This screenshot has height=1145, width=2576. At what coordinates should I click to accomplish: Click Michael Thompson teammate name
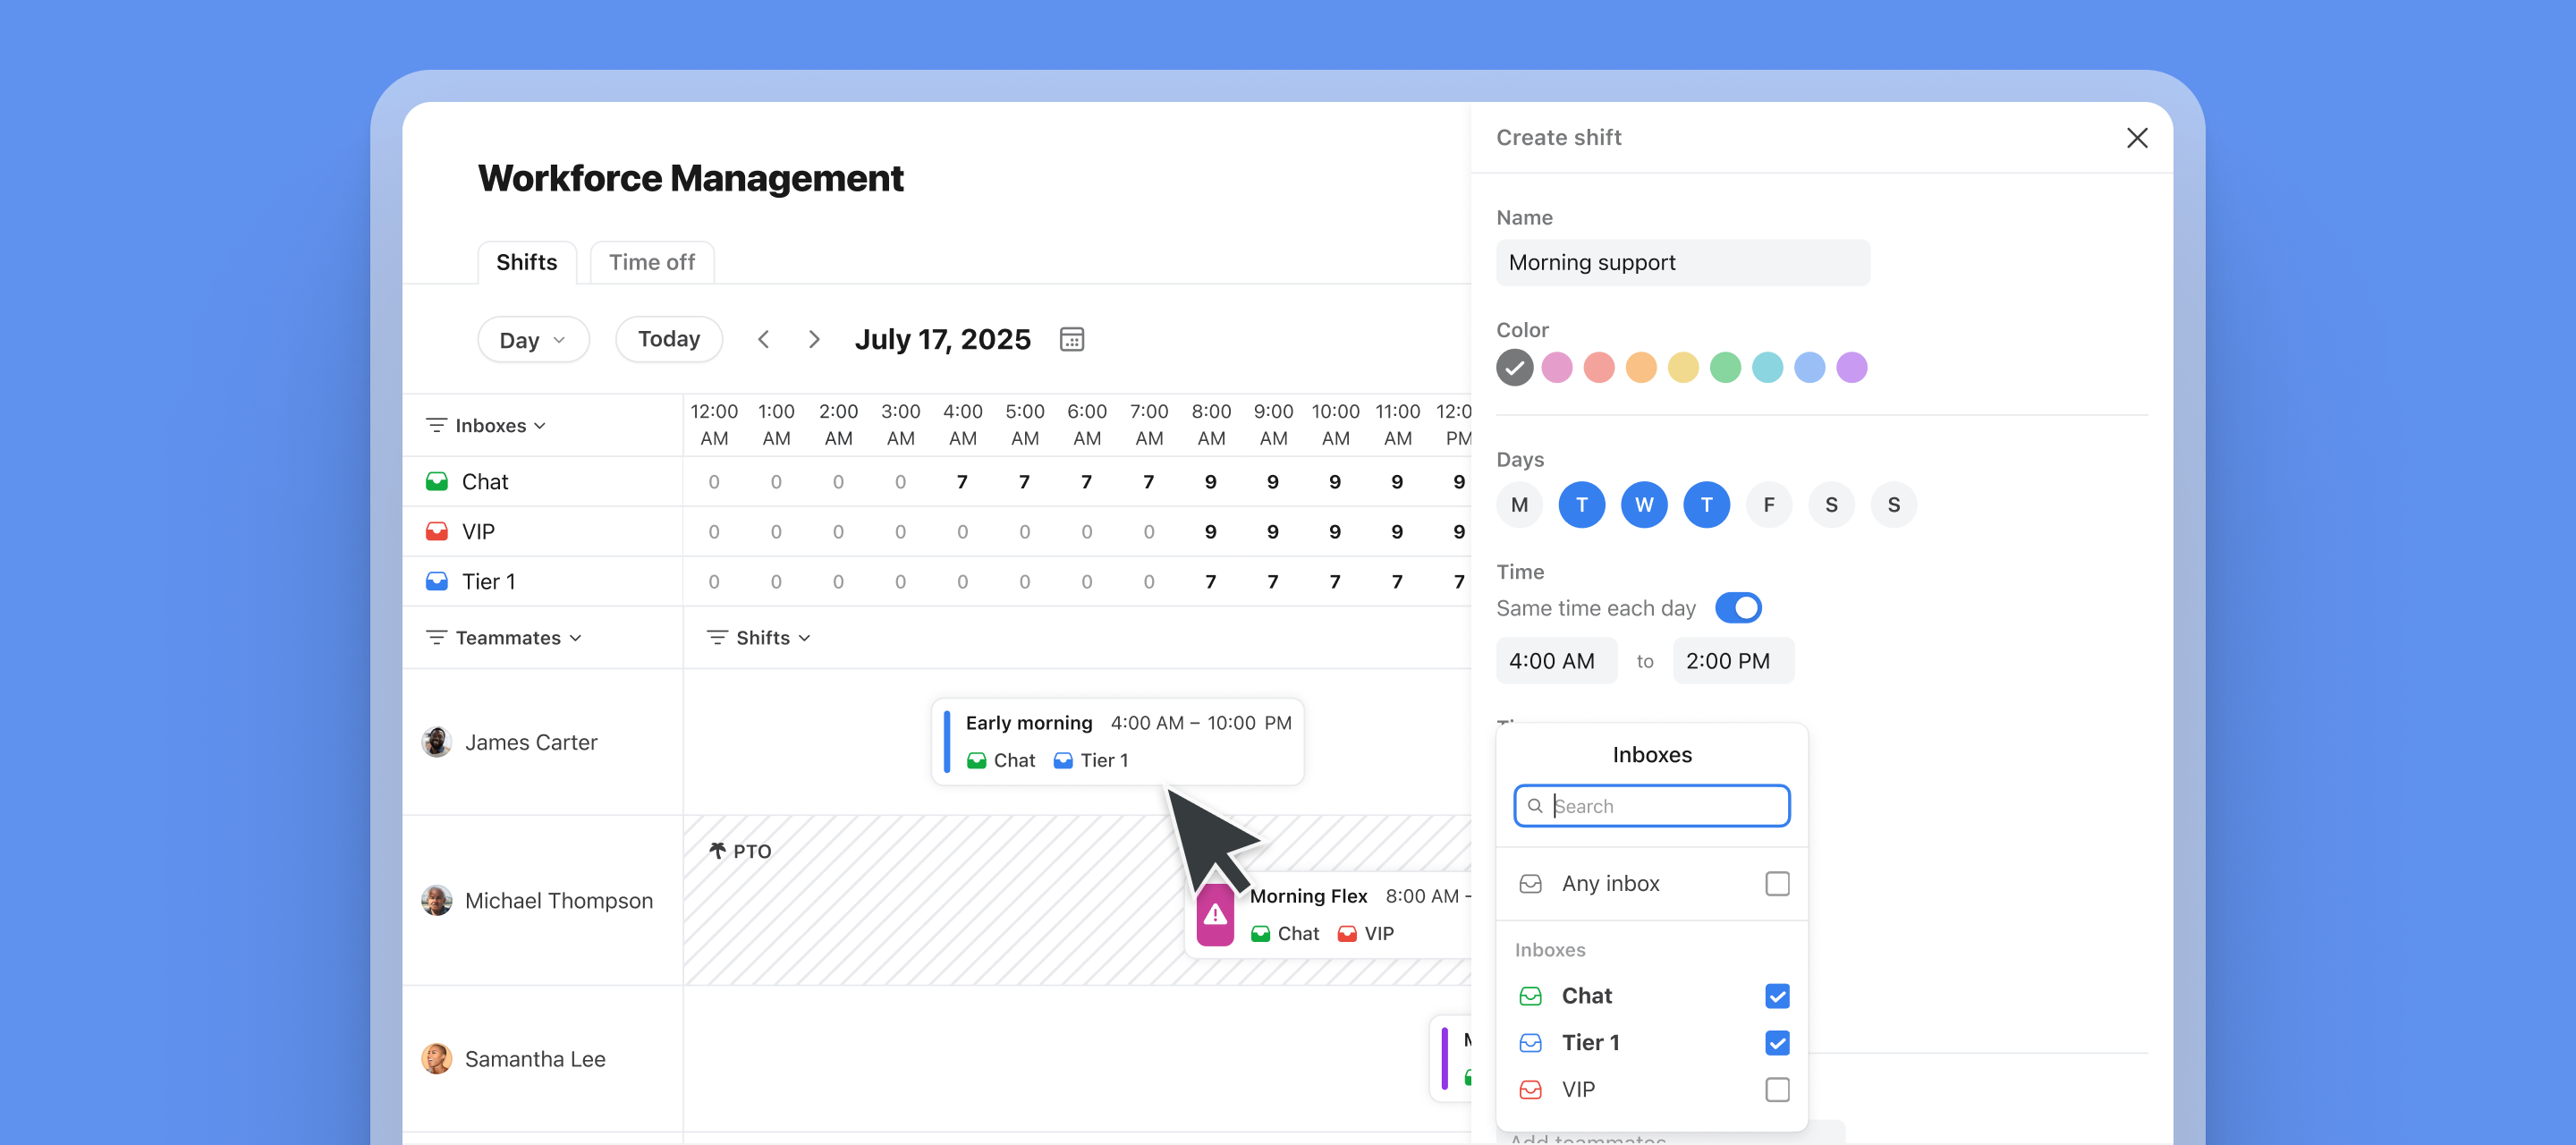559,901
